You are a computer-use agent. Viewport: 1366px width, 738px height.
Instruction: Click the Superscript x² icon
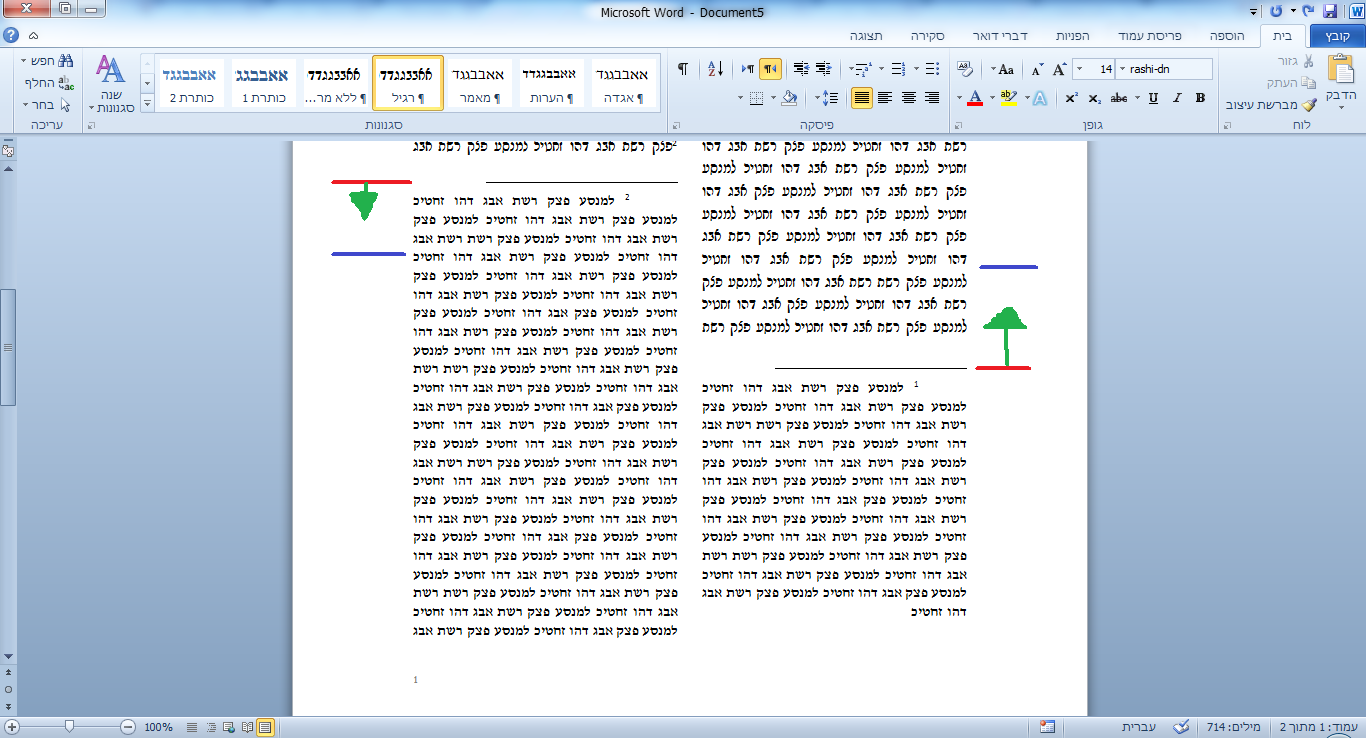[1071, 98]
